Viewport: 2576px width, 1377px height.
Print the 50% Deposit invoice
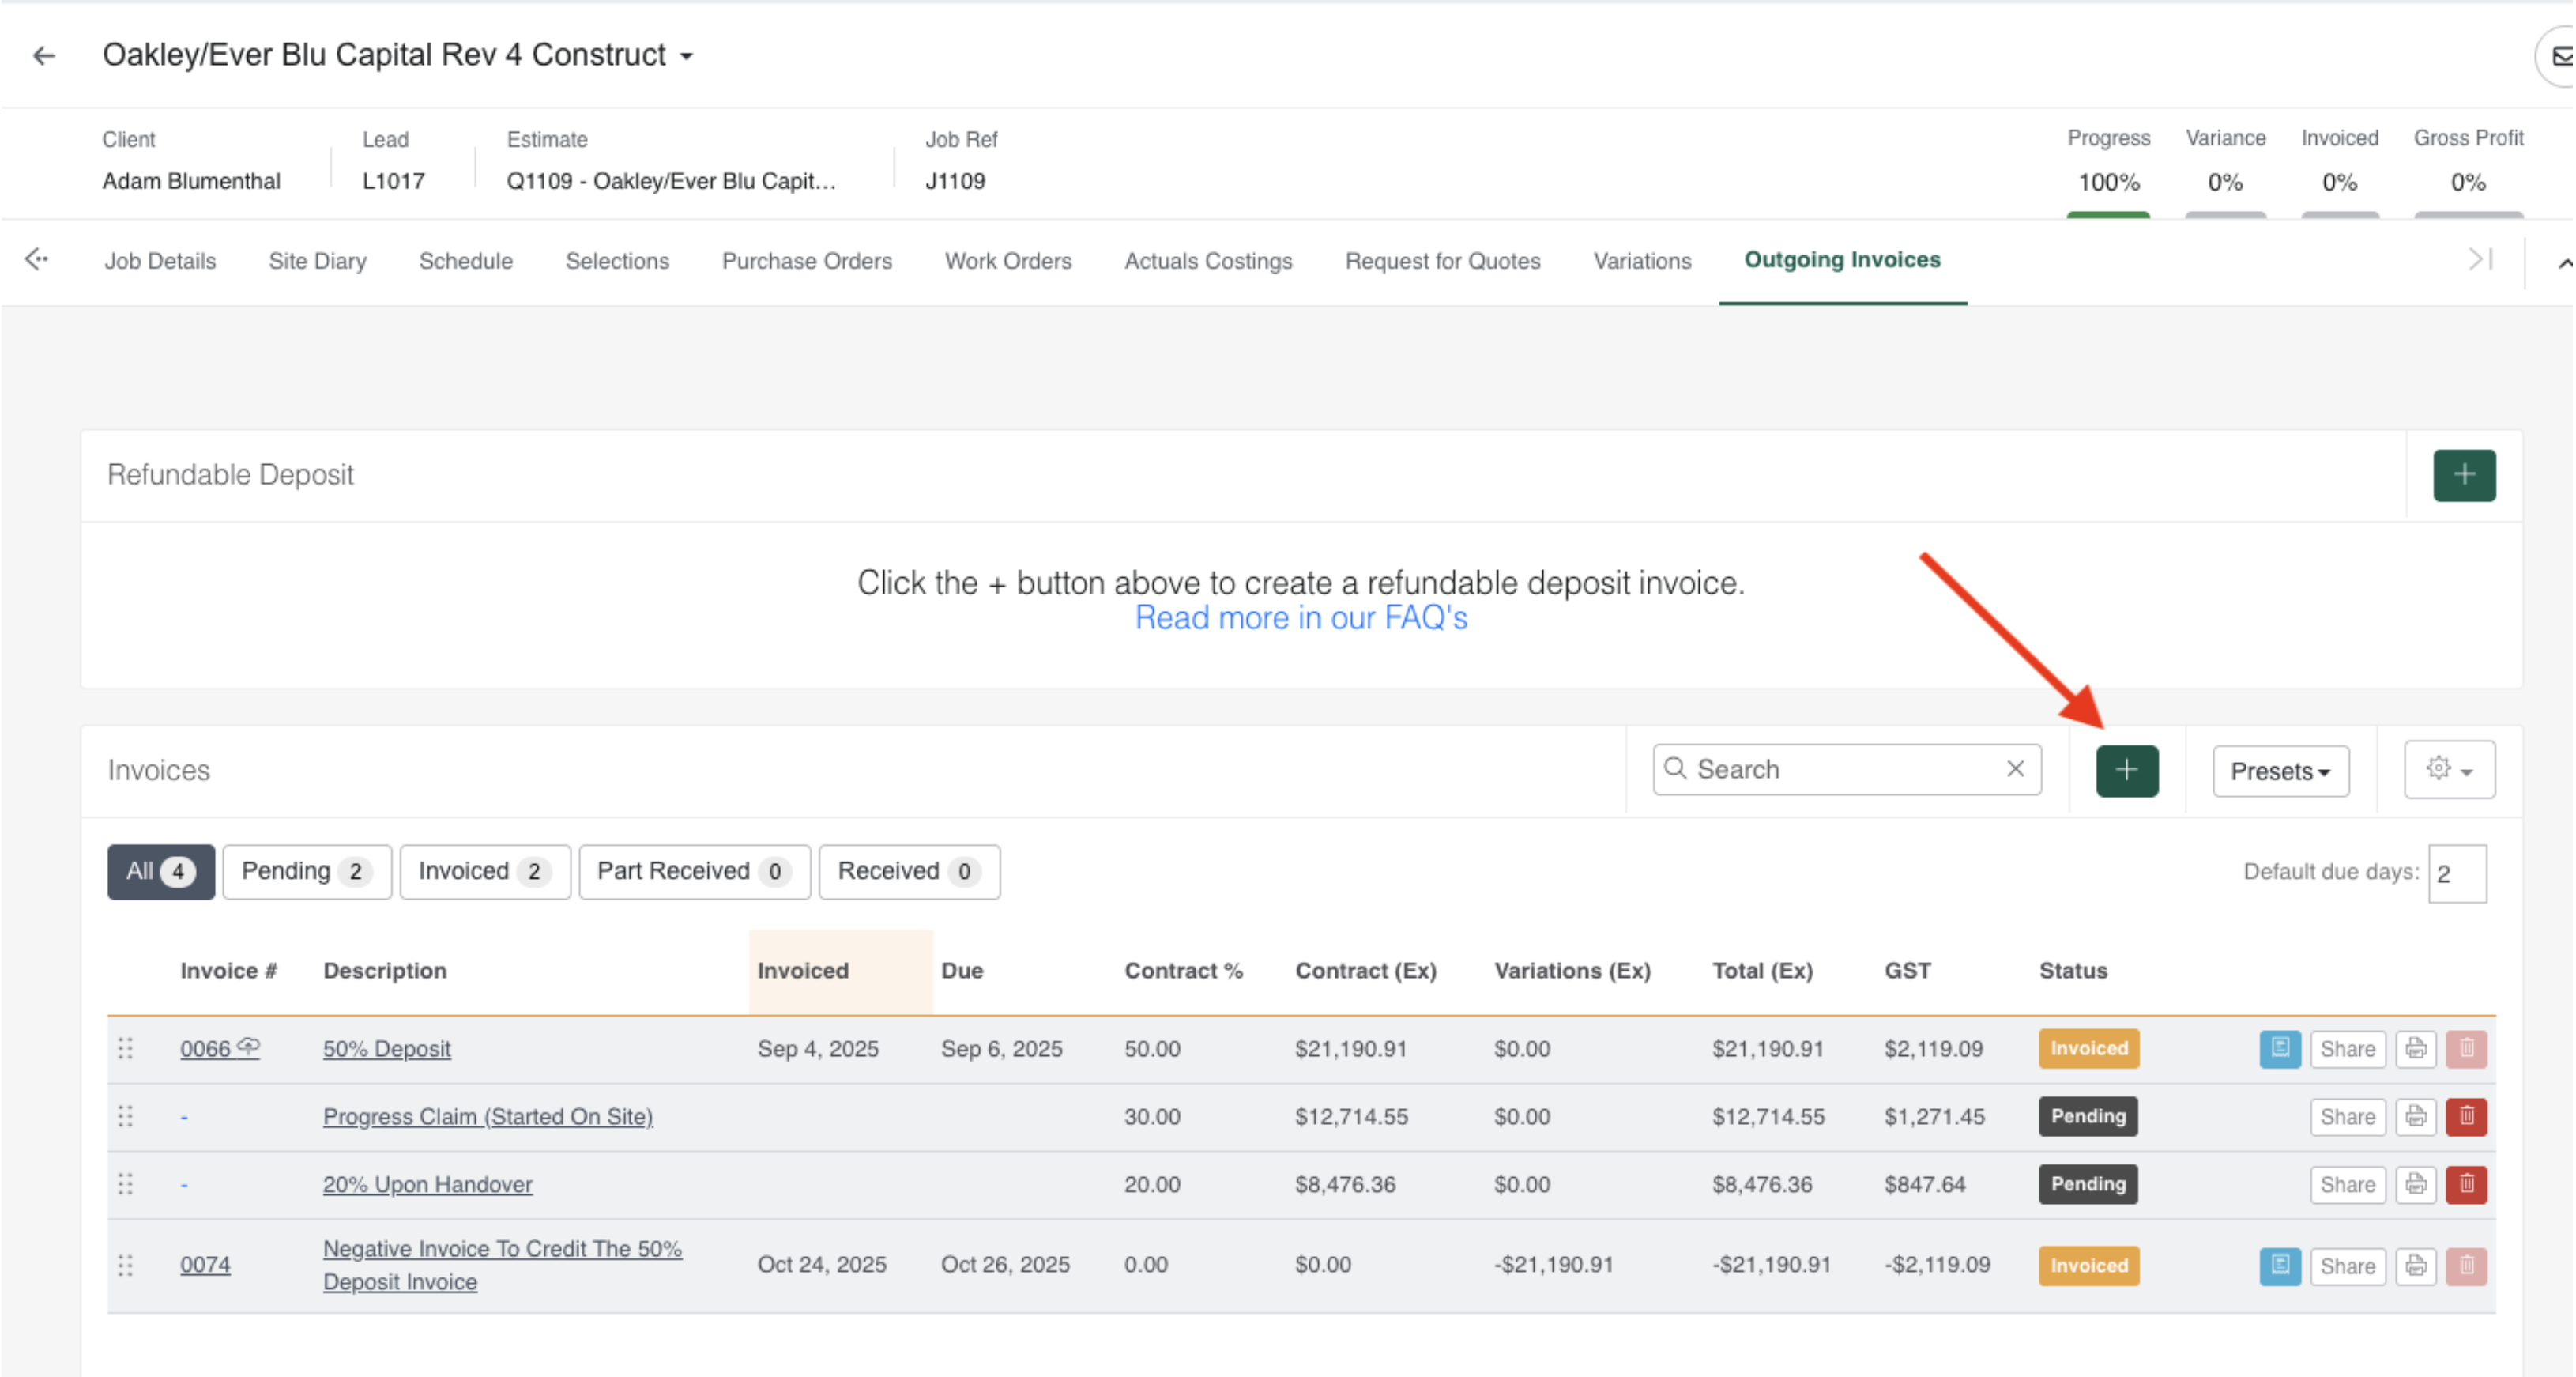(2415, 1048)
